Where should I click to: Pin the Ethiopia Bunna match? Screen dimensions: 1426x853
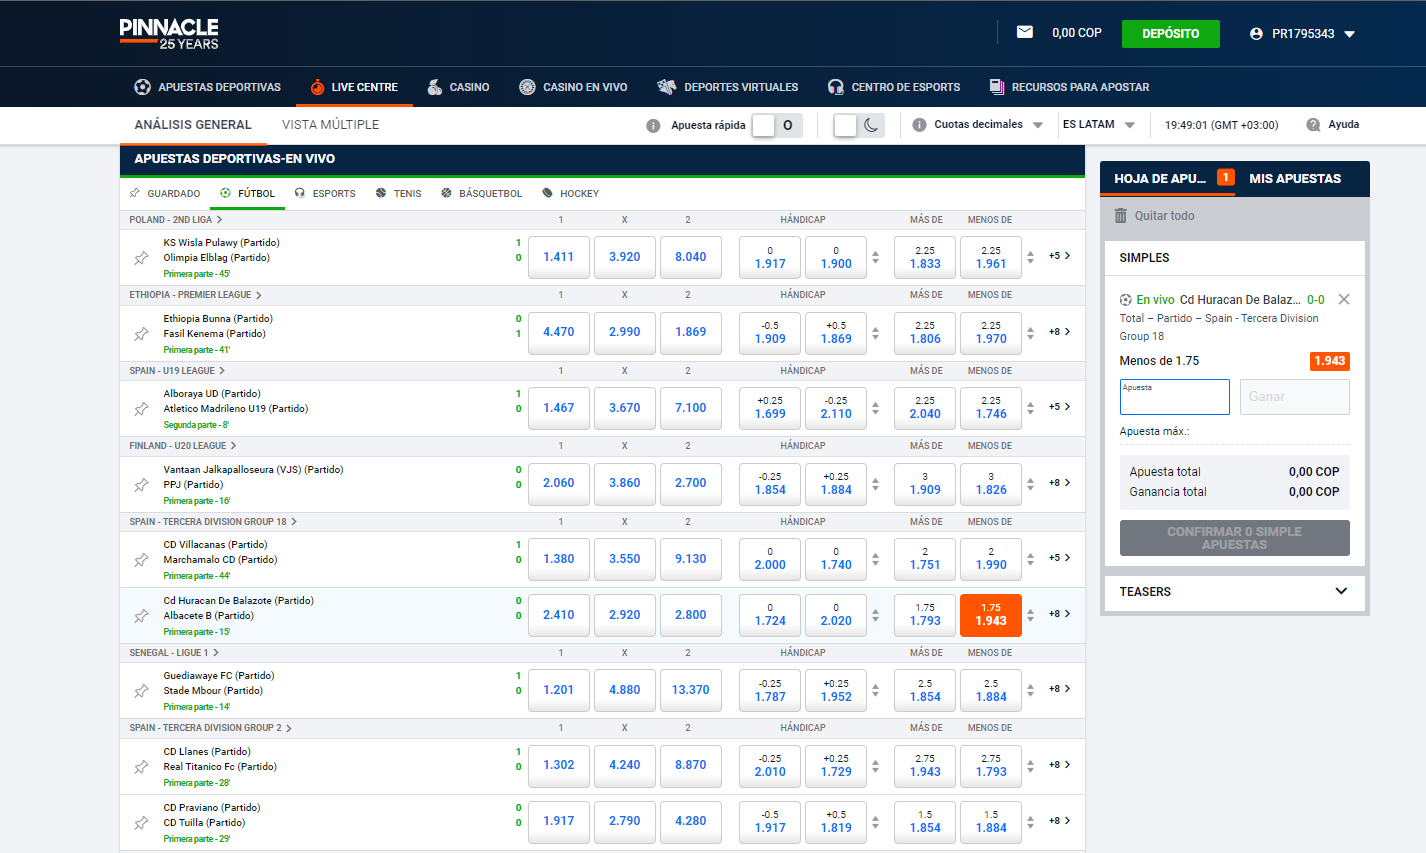click(141, 334)
